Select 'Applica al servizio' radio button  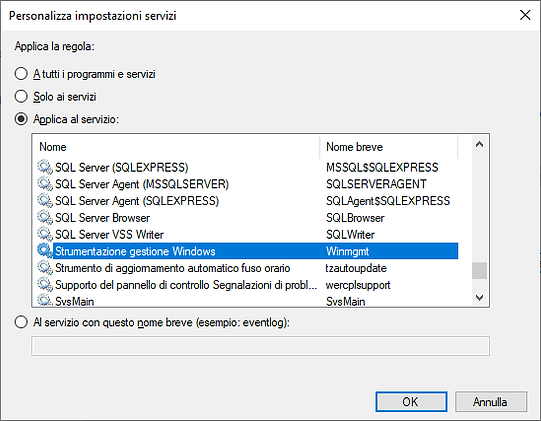(x=21, y=119)
